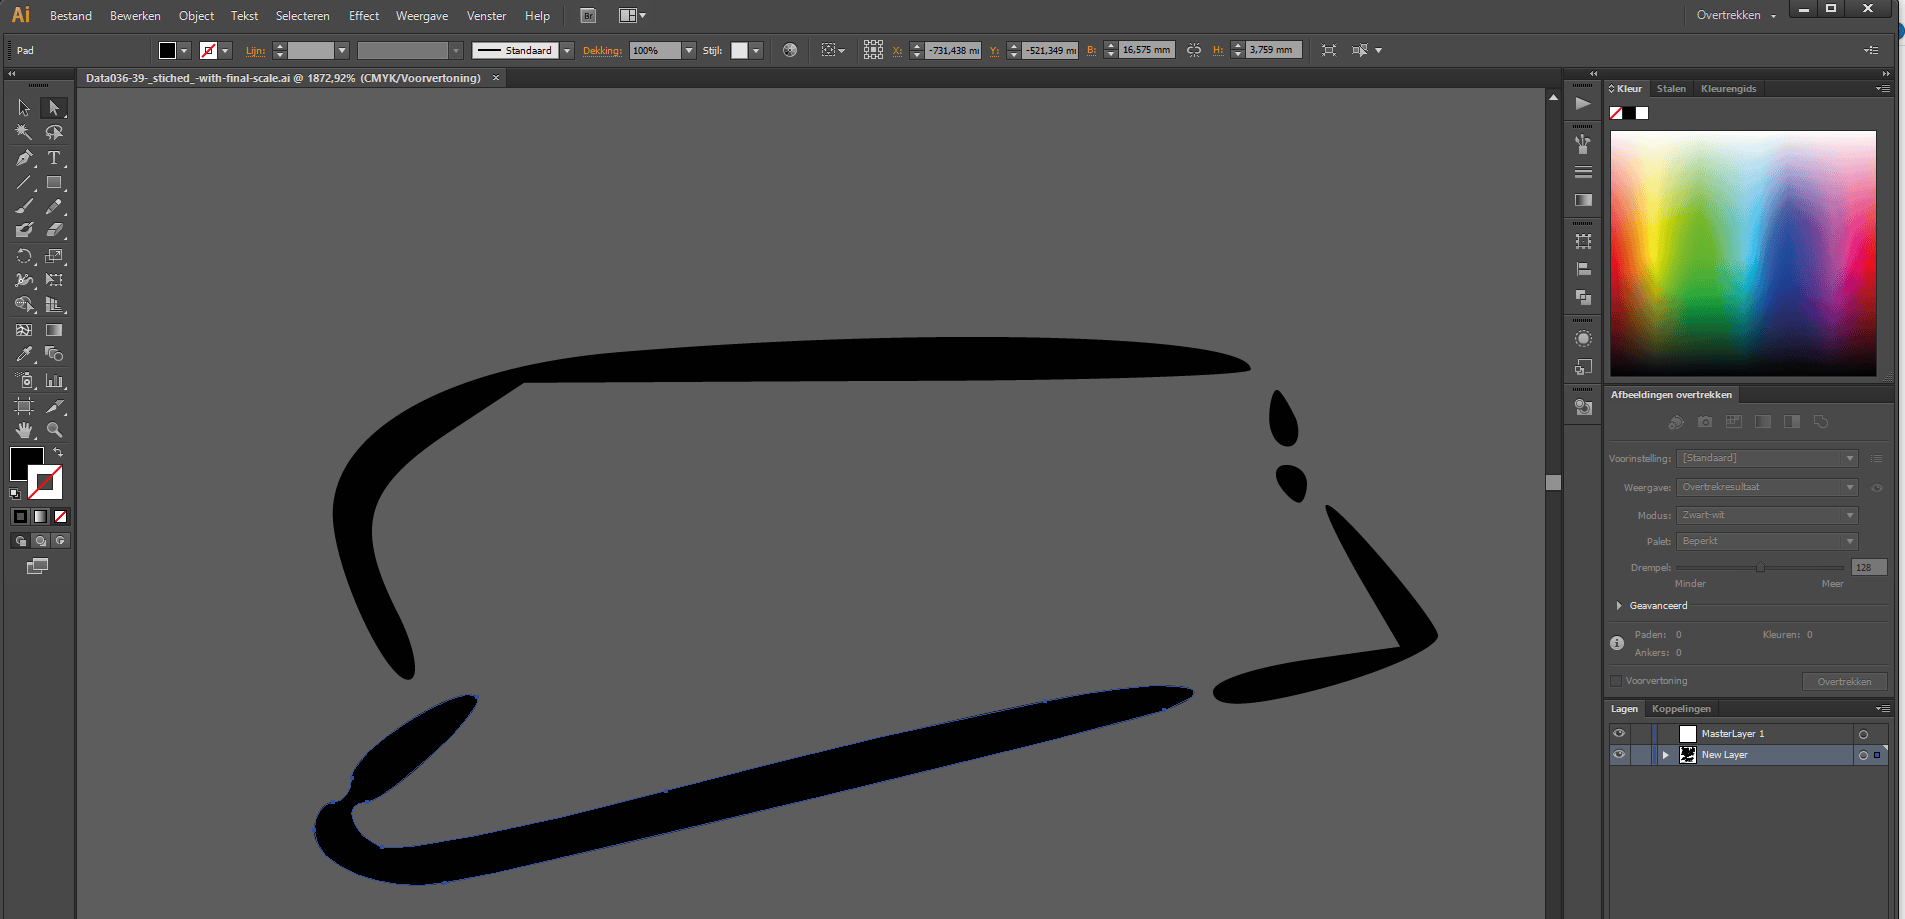The width and height of the screenshot is (1905, 919).
Task: Open the Voorinstelling dropdown
Action: [1767, 458]
